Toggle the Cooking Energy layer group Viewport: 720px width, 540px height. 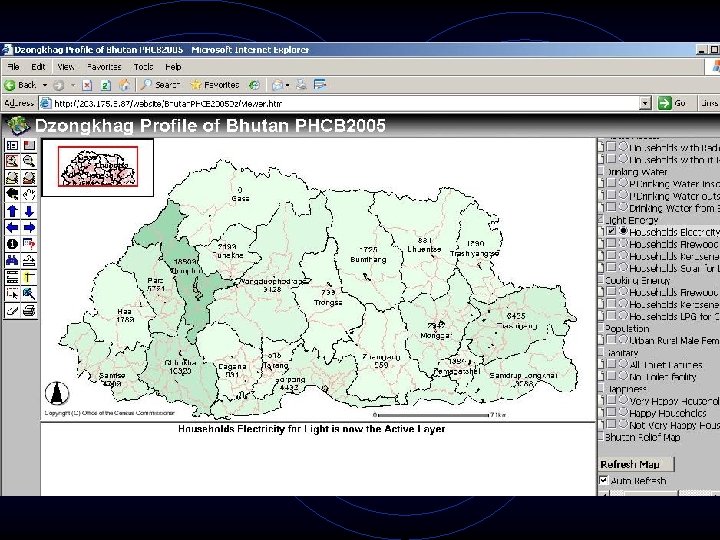[601, 280]
